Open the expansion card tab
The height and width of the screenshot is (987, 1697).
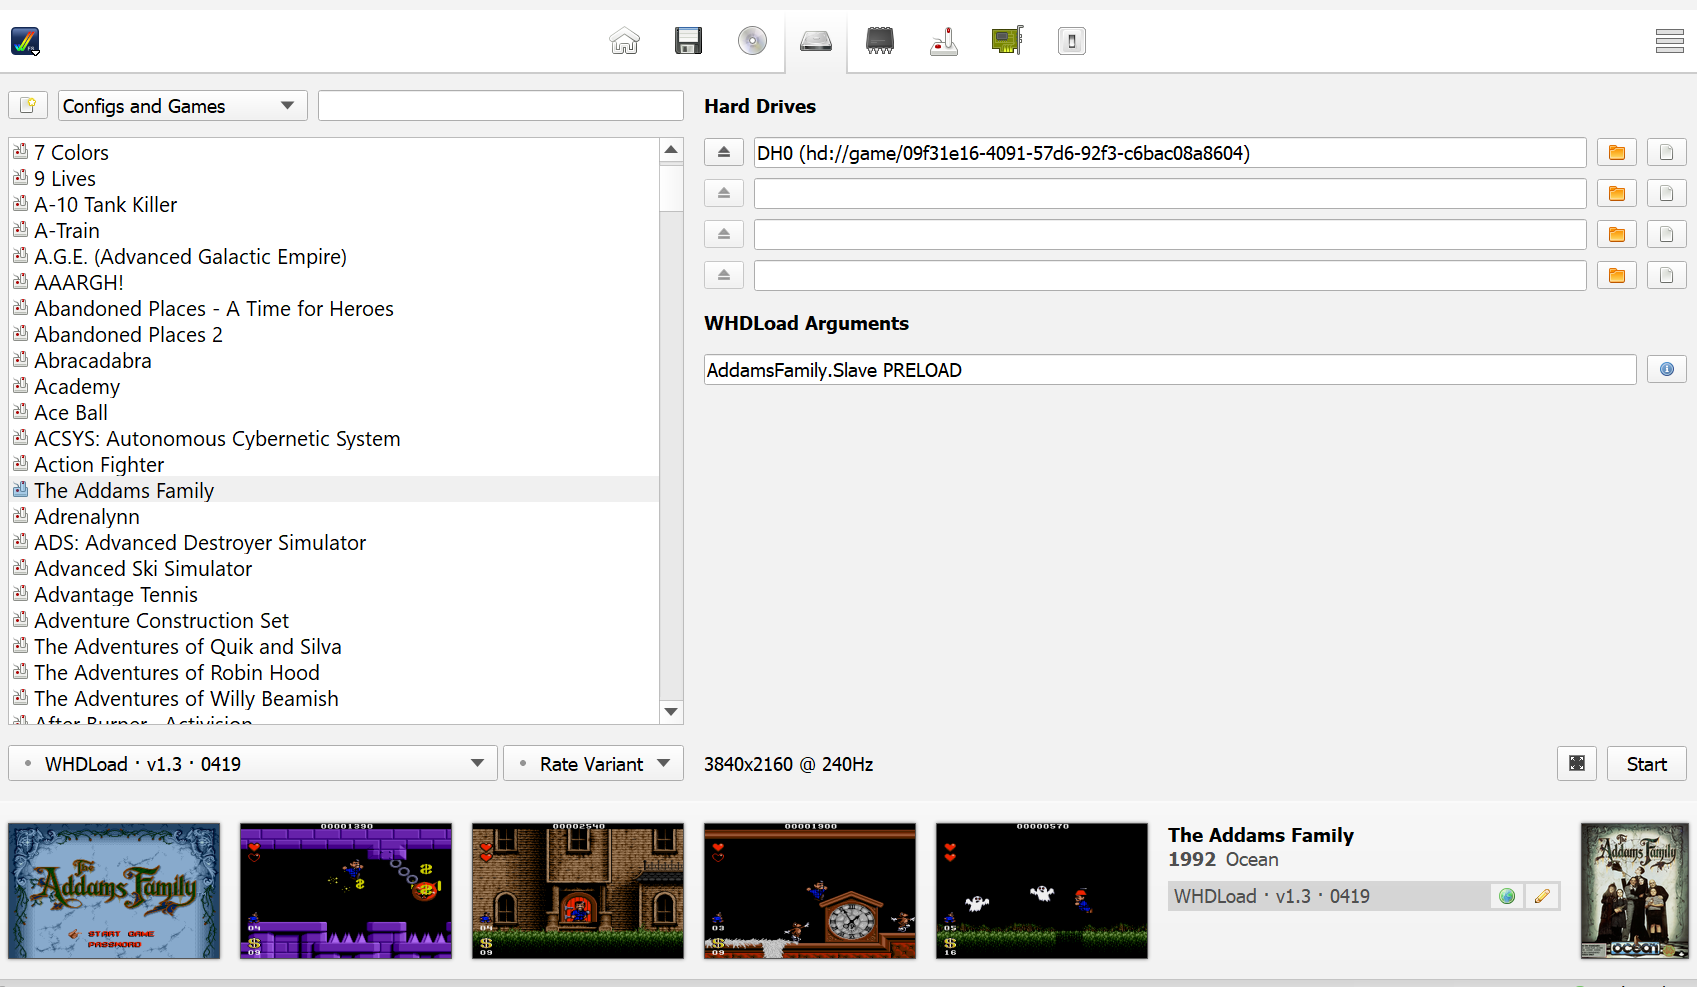pyautogui.click(x=1007, y=41)
